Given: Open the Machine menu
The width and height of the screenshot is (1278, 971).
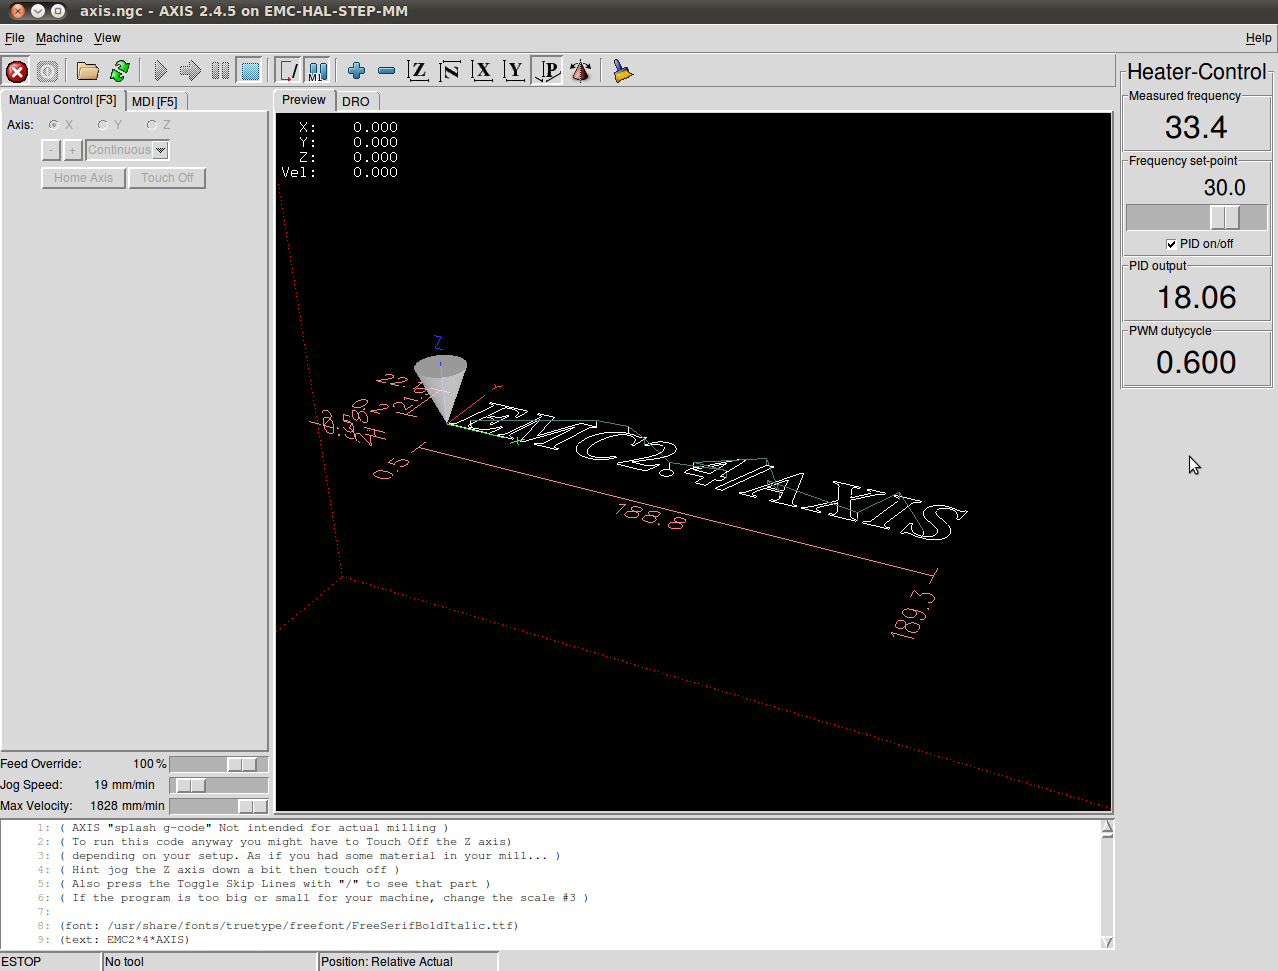Looking at the screenshot, I should click(59, 38).
